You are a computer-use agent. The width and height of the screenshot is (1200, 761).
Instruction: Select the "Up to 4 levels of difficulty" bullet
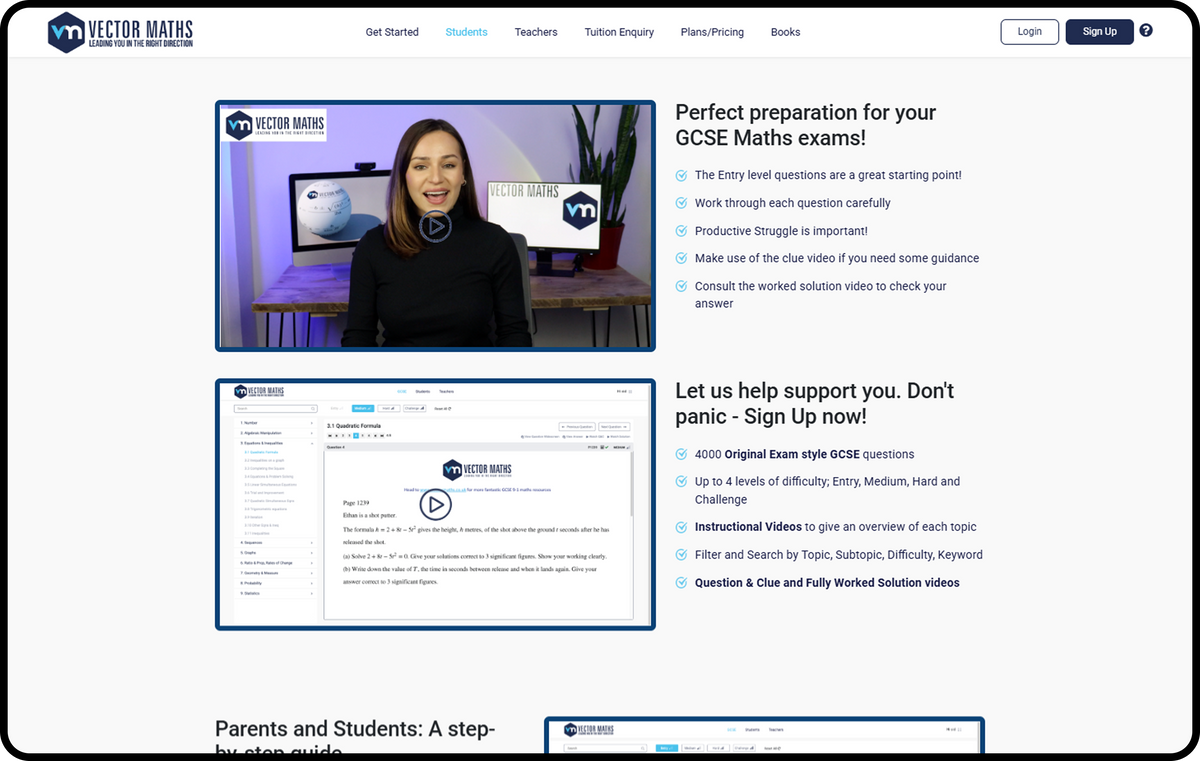point(827,490)
